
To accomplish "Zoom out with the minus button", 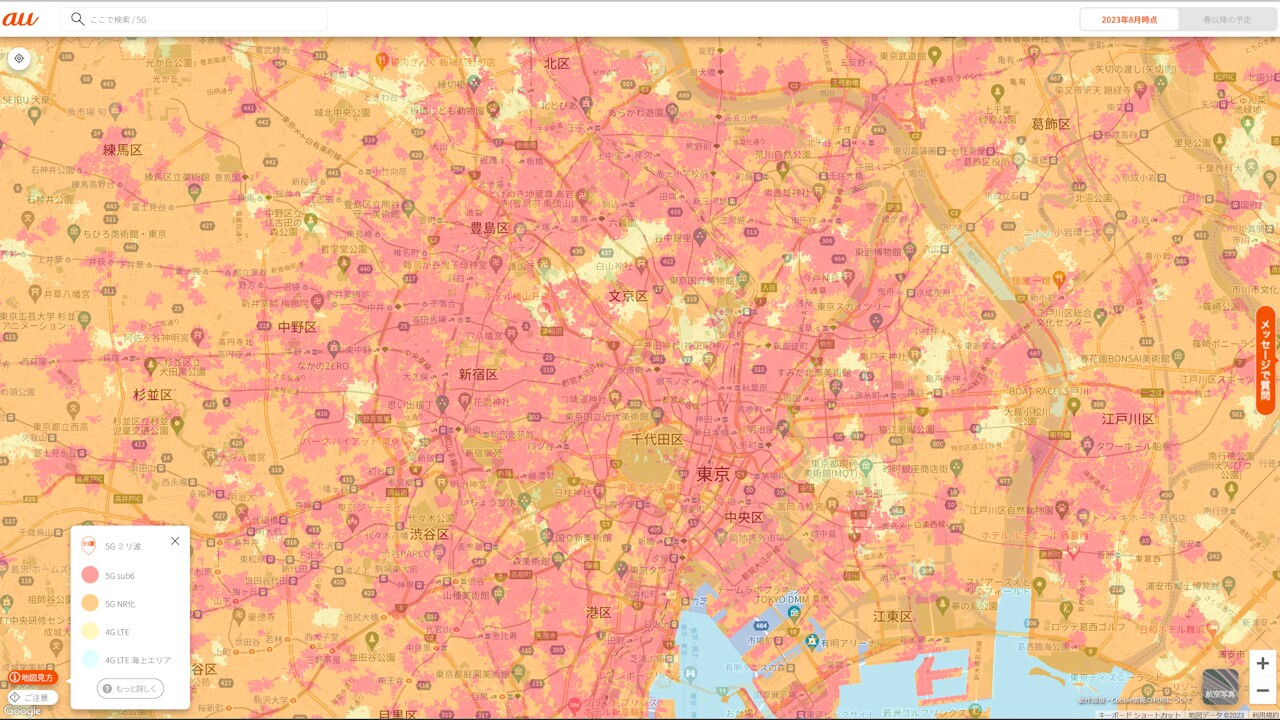I will [x=1263, y=691].
